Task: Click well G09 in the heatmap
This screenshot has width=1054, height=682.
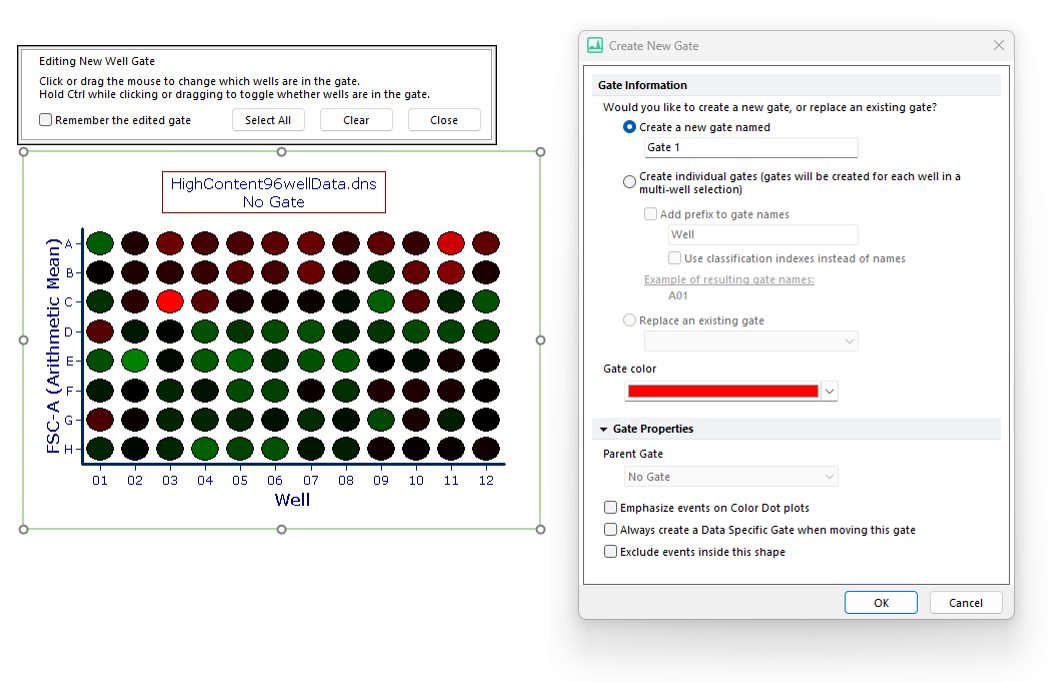Action: coord(381,419)
